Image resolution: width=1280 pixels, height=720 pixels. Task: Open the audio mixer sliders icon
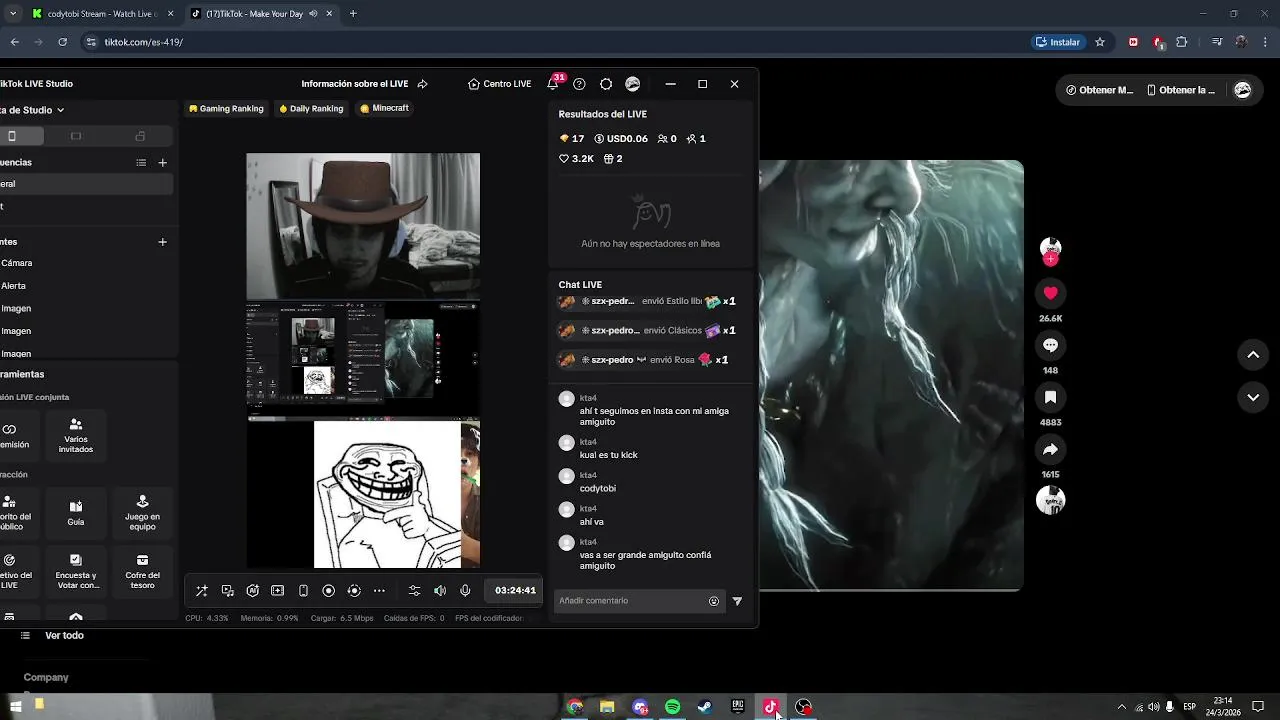pos(415,591)
